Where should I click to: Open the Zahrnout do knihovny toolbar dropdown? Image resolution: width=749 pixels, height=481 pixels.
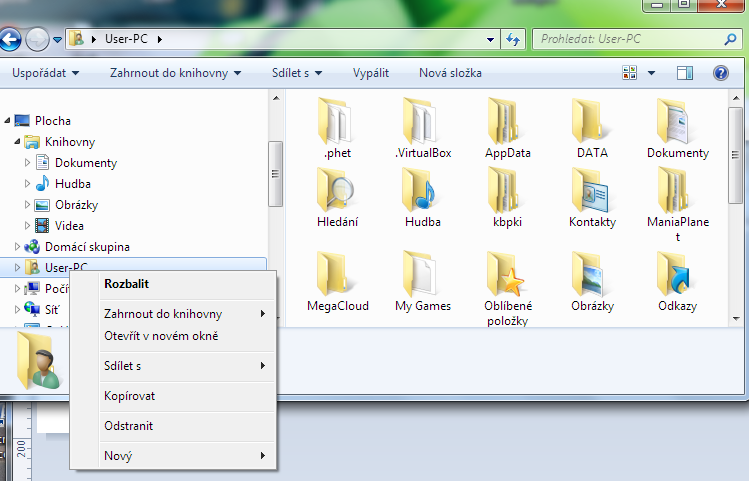point(175,73)
